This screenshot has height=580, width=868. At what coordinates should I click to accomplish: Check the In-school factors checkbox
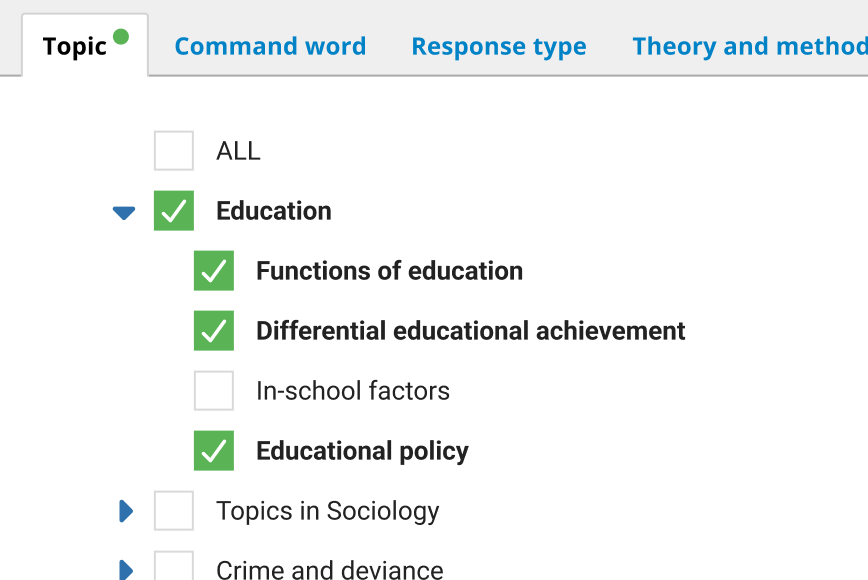(x=214, y=391)
